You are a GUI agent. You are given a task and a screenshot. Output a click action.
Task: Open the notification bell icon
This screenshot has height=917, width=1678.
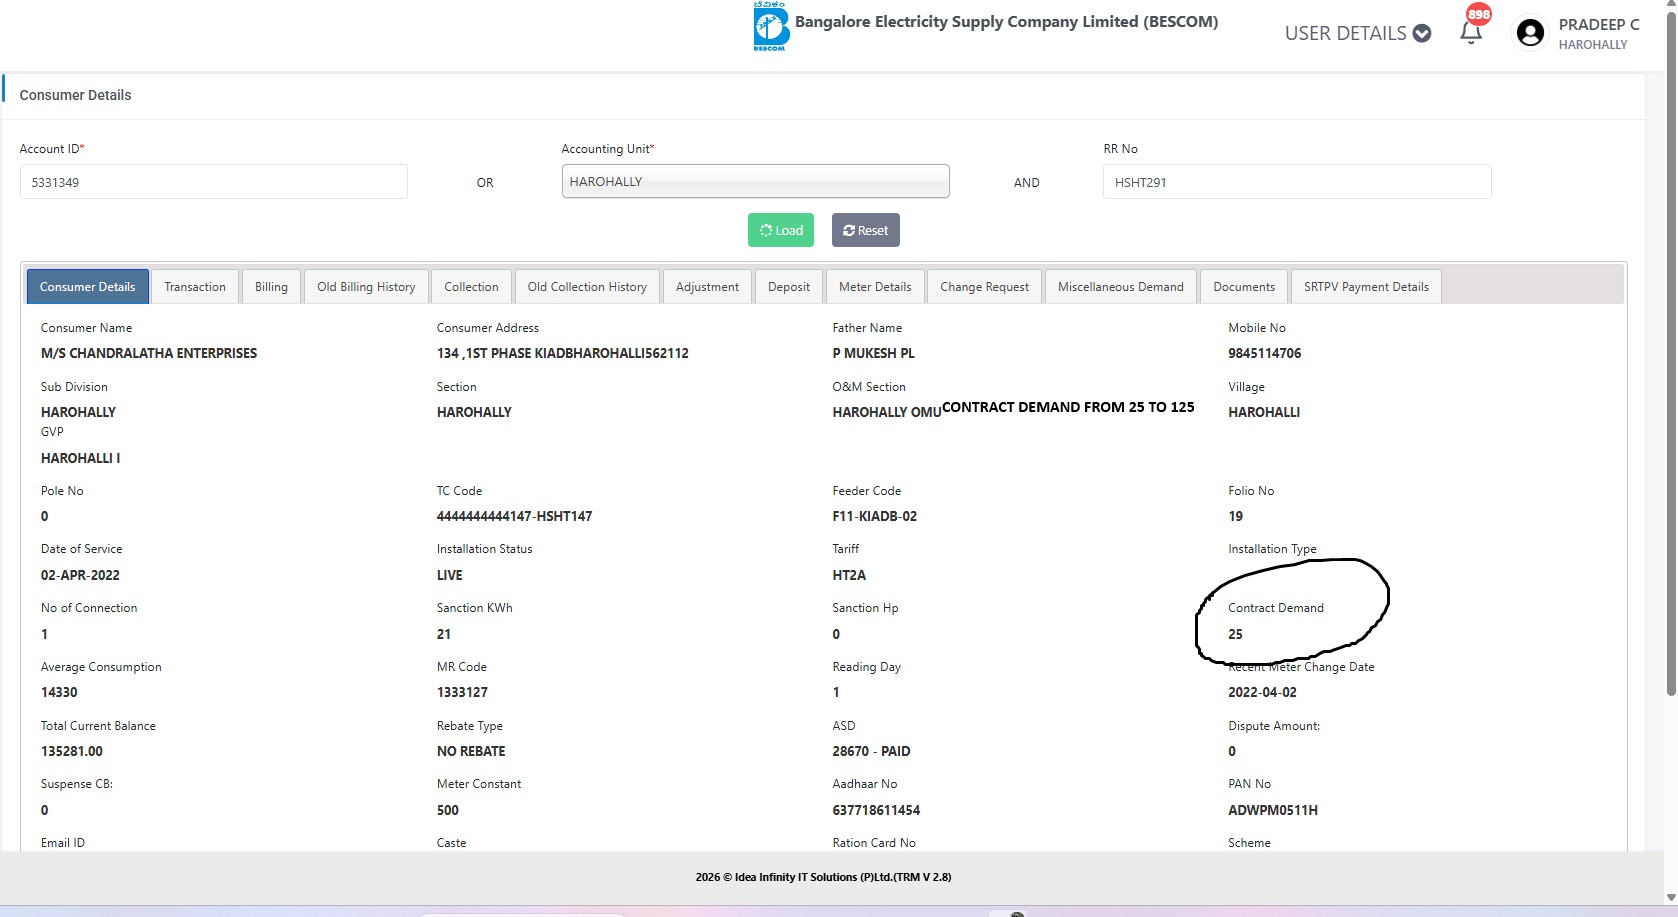tap(1470, 32)
